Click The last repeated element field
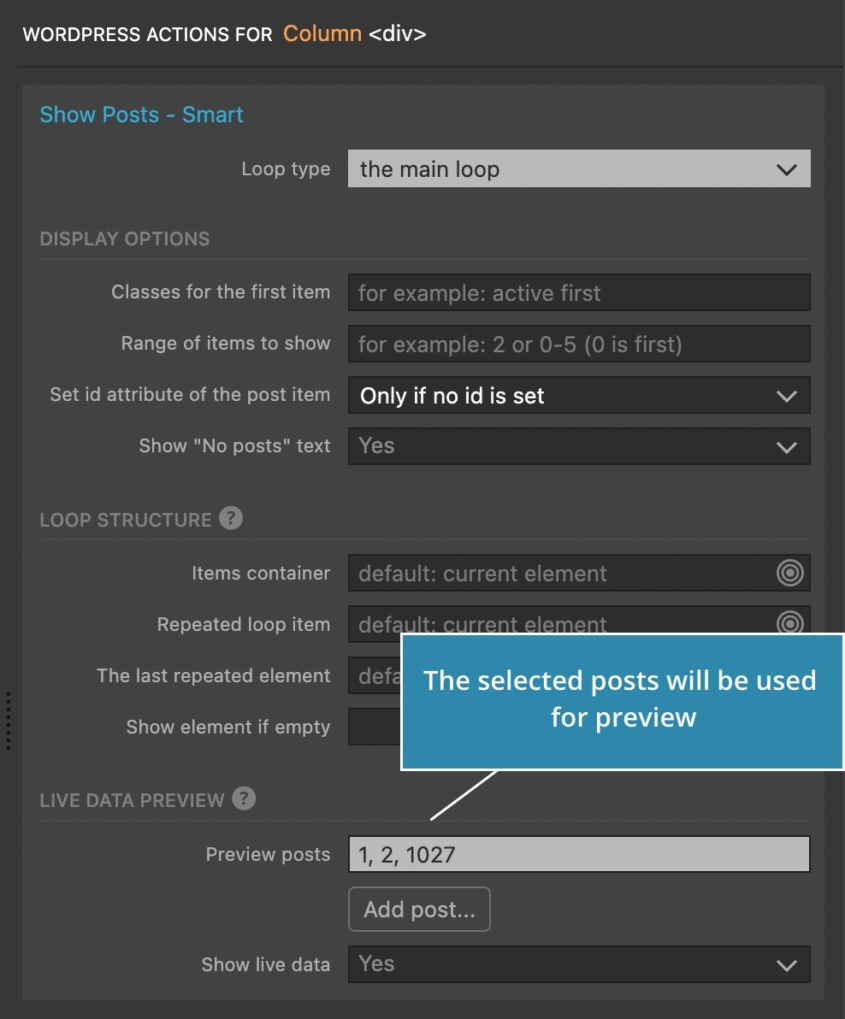Image resolution: width=845 pixels, height=1019 pixels. pyautogui.click(x=370, y=675)
